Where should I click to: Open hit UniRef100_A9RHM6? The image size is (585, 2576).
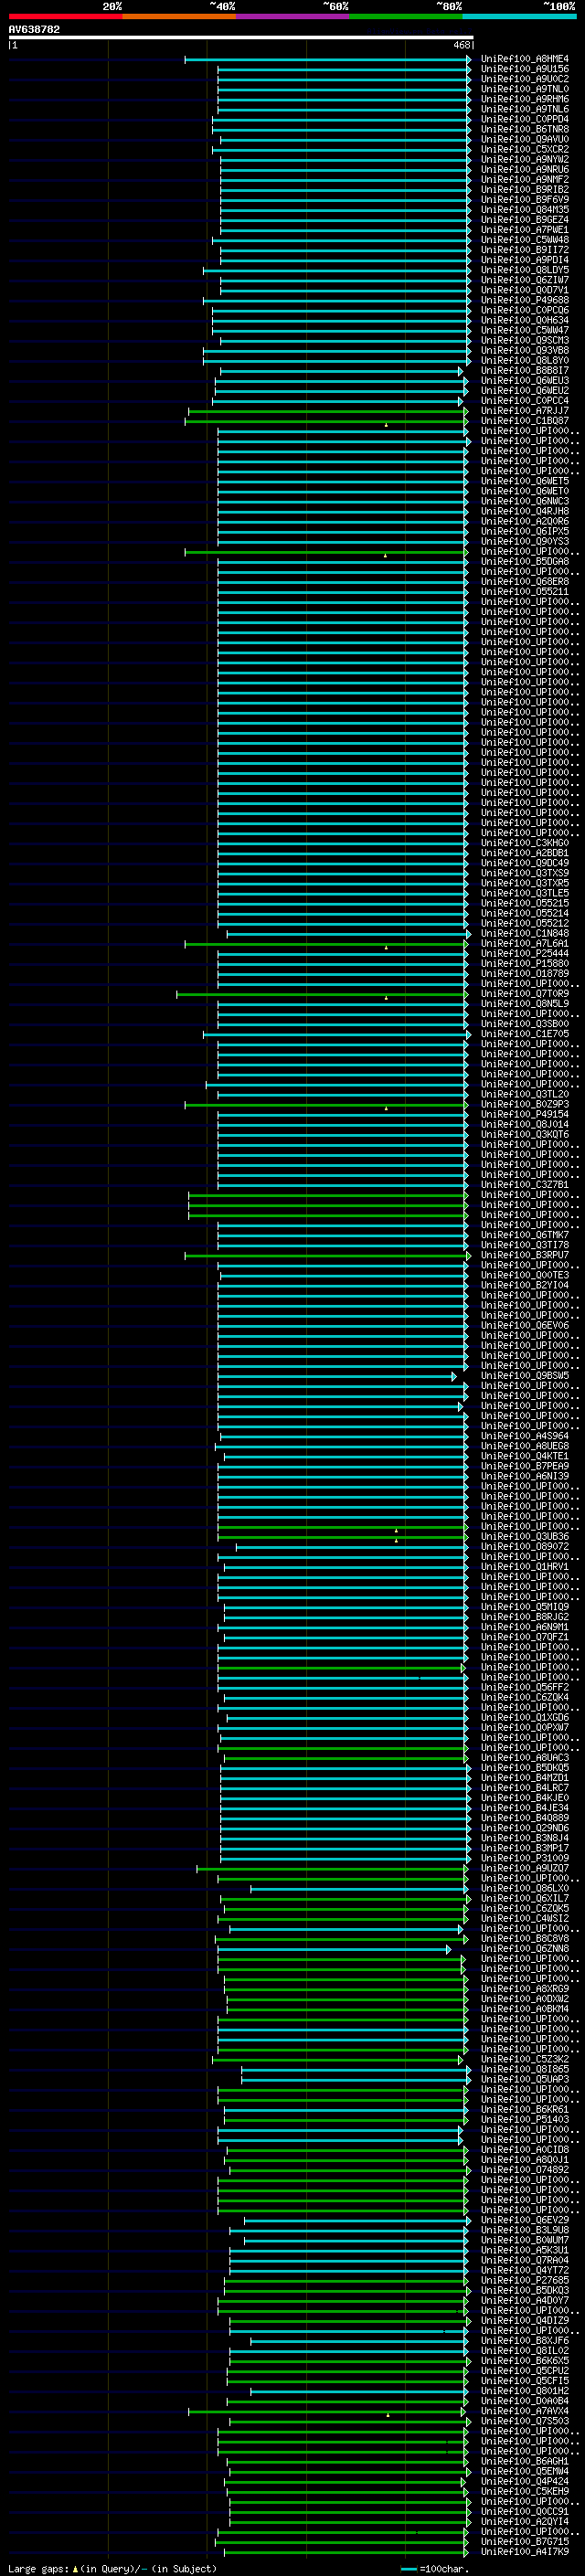[524, 99]
